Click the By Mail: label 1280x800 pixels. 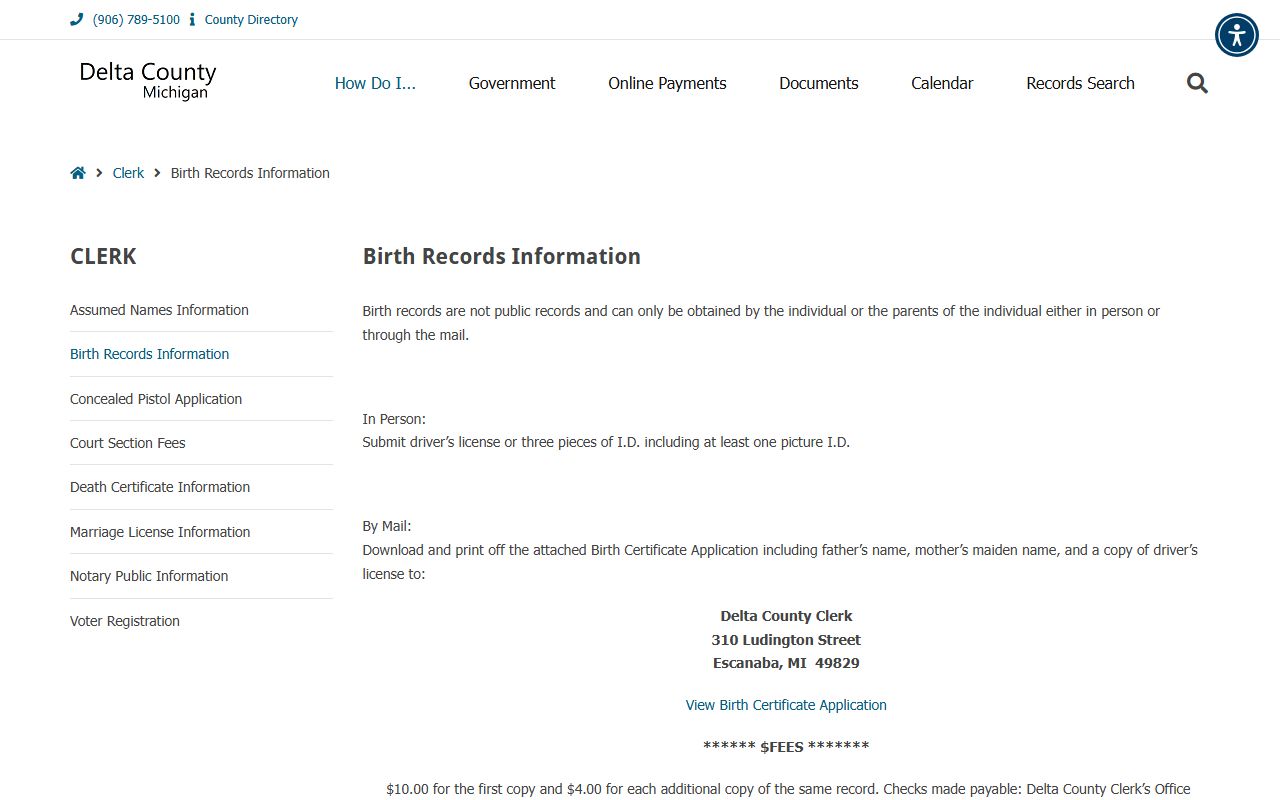(x=387, y=526)
